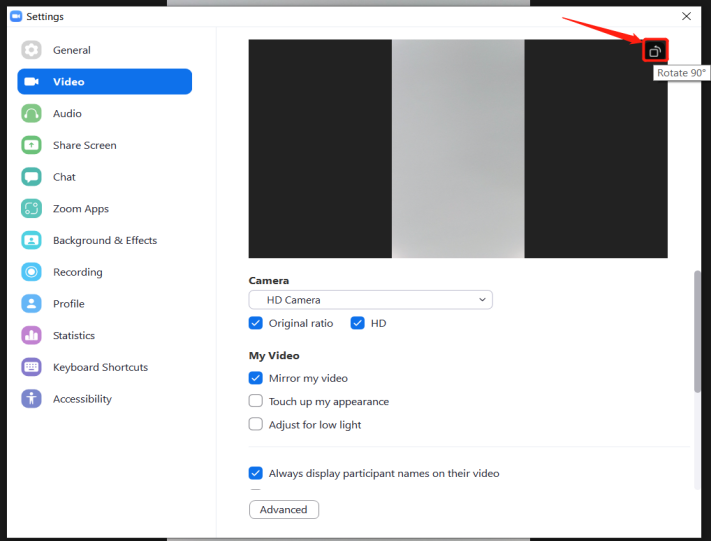Viewport: 711px width, 542px height.
Task: Click the Share Screen arrow icon
Action: click(31, 145)
